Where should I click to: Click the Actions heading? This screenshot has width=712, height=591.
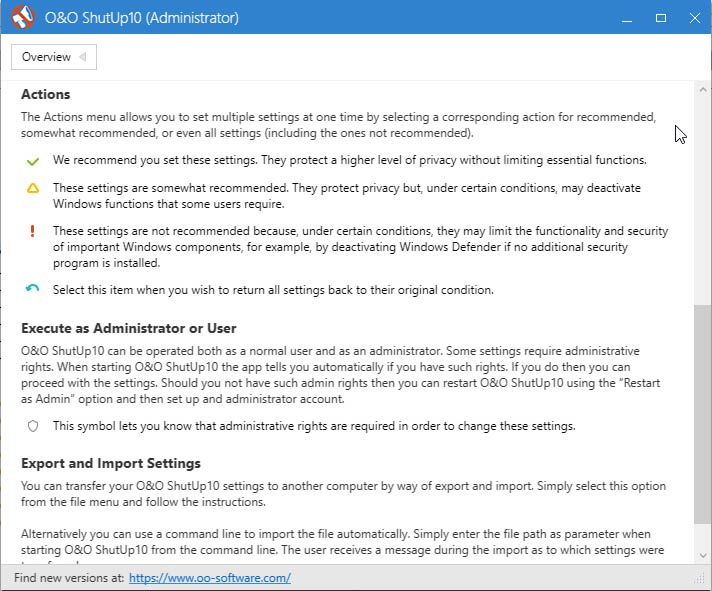pyautogui.click(x=46, y=94)
